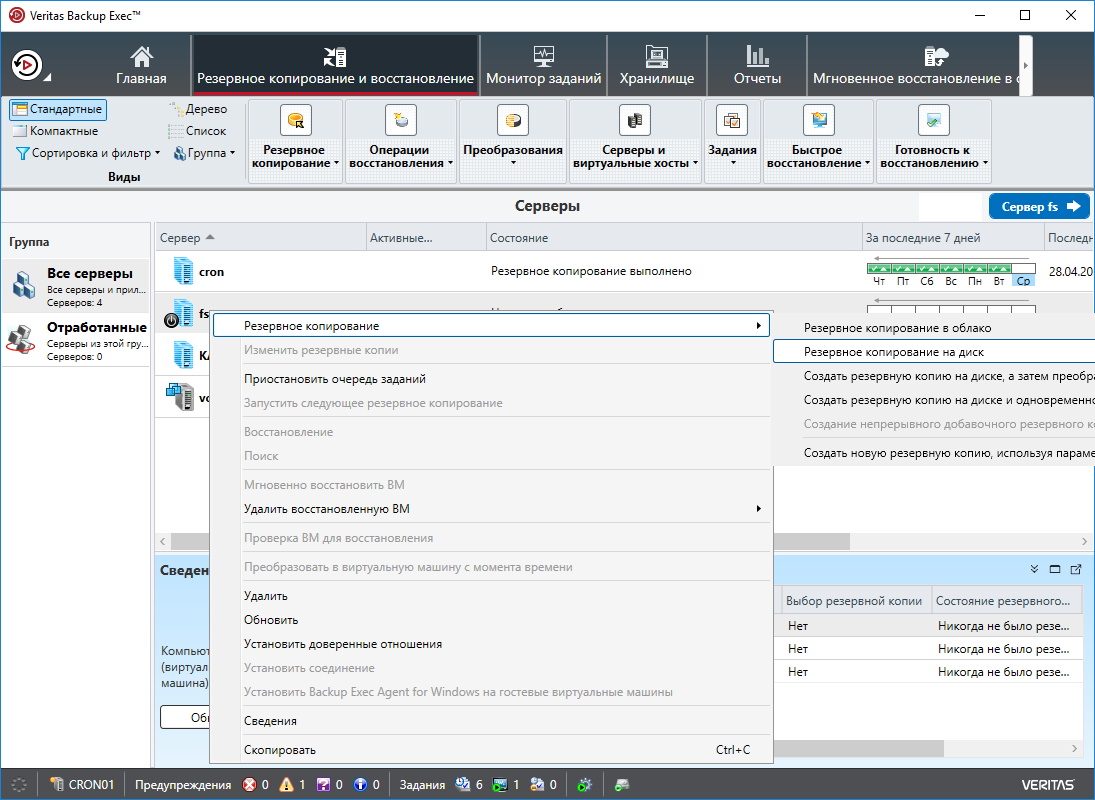The height and width of the screenshot is (800, 1095).
Task: Click the За последние 7 дней header
Action: (953, 238)
